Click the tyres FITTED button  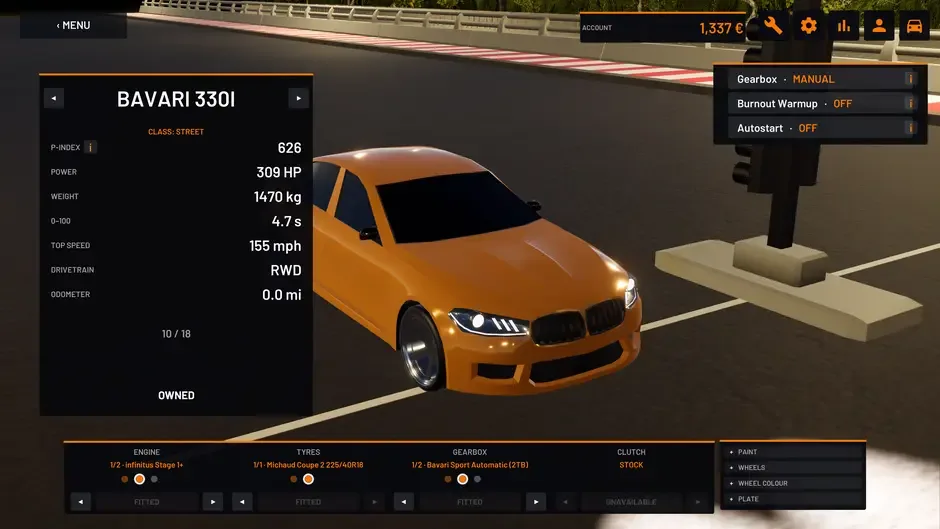click(x=308, y=502)
